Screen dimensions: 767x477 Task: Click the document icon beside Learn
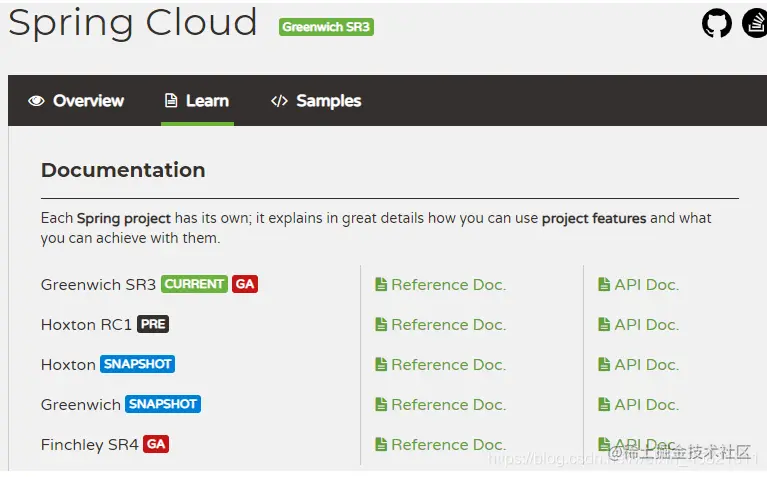pos(171,101)
